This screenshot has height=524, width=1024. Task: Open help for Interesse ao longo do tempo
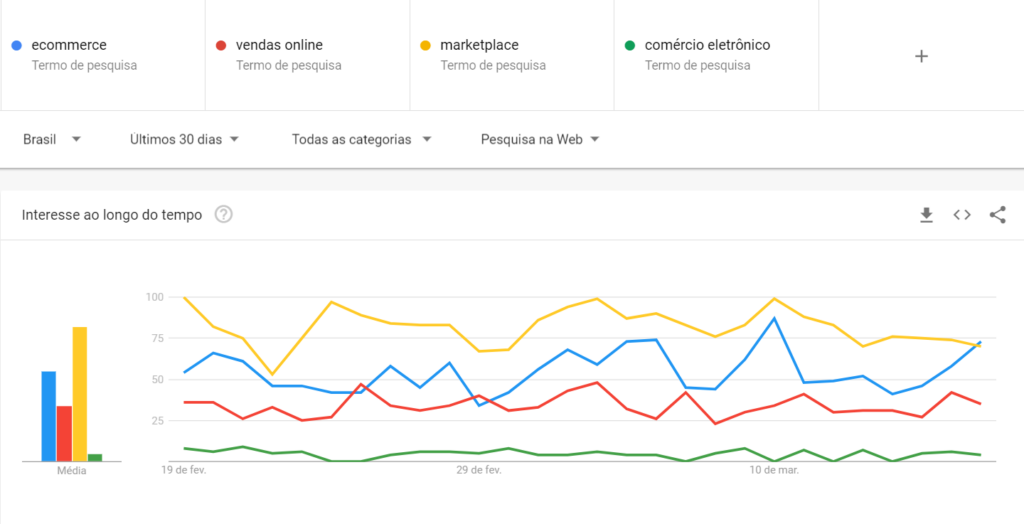point(223,214)
